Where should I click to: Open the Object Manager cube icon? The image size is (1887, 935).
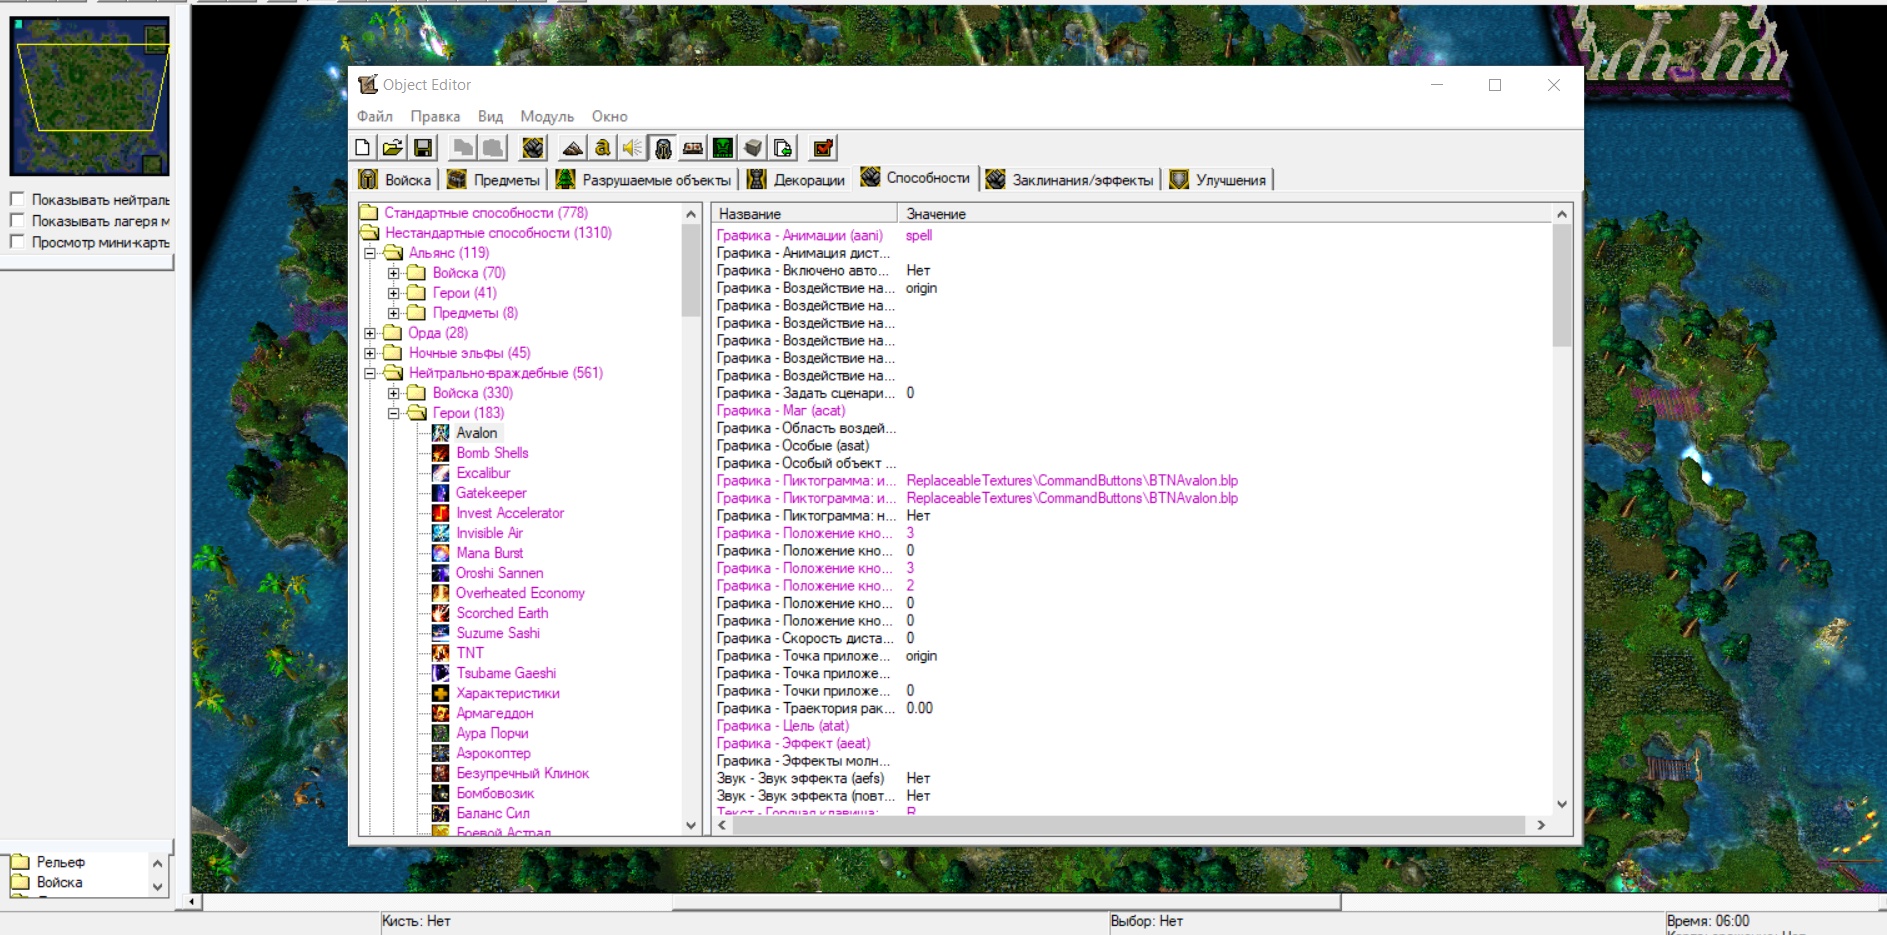click(753, 148)
